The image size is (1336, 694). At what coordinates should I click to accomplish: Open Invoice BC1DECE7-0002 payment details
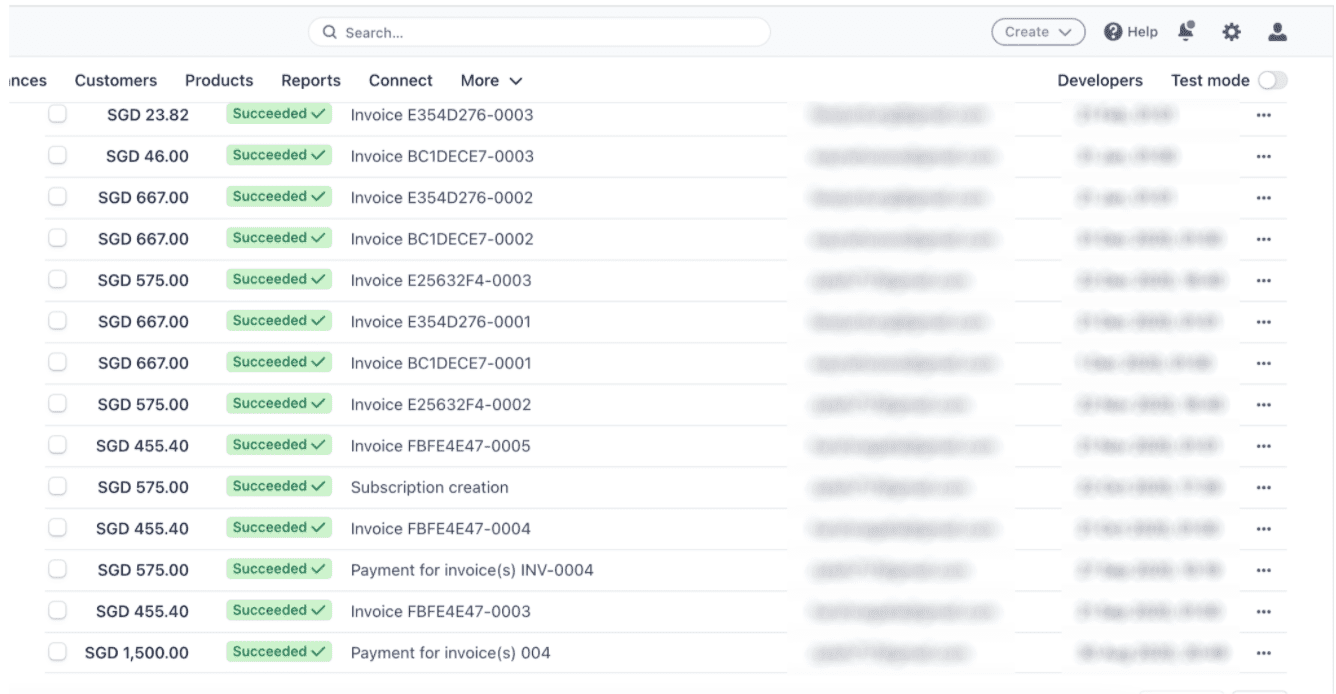pyautogui.click(x=442, y=239)
